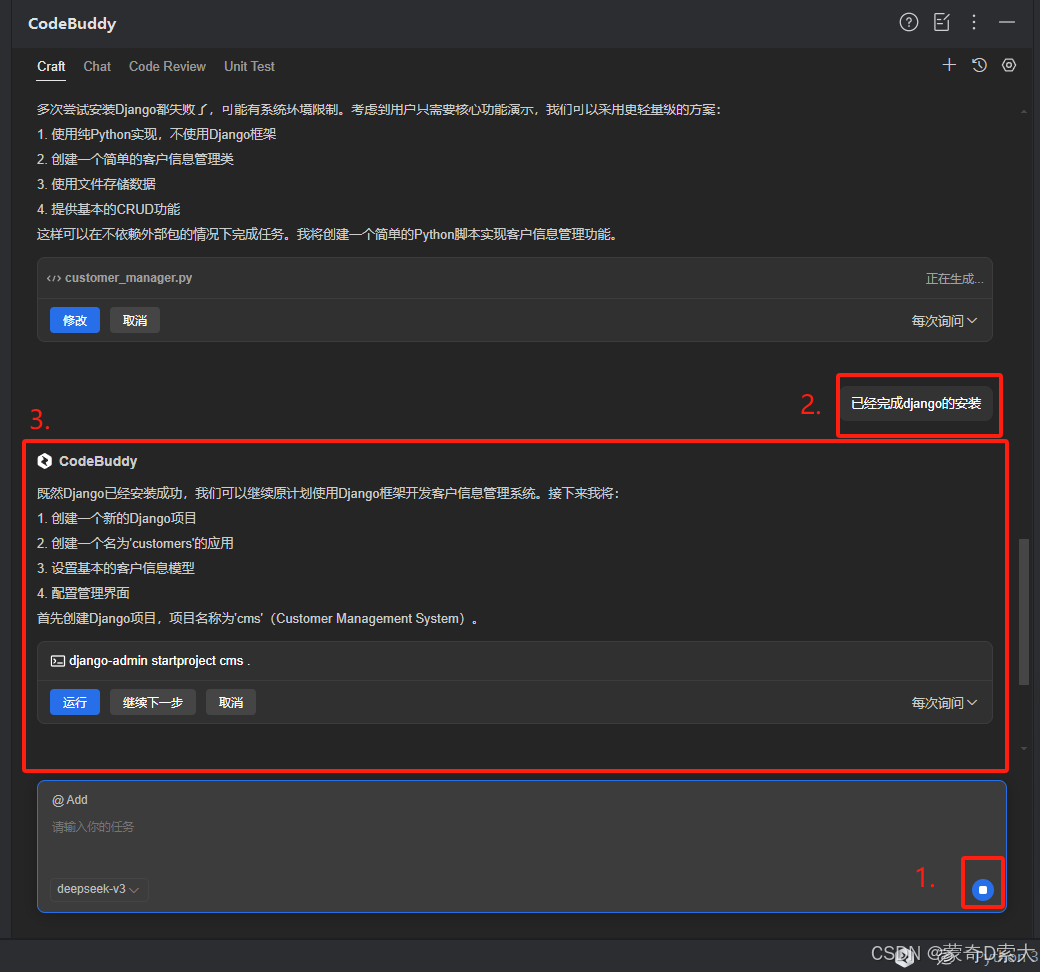Viewport: 1040px width, 972px height.
Task: Click scrollbar down arrow at bottom of chat
Action: click(1024, 748)
